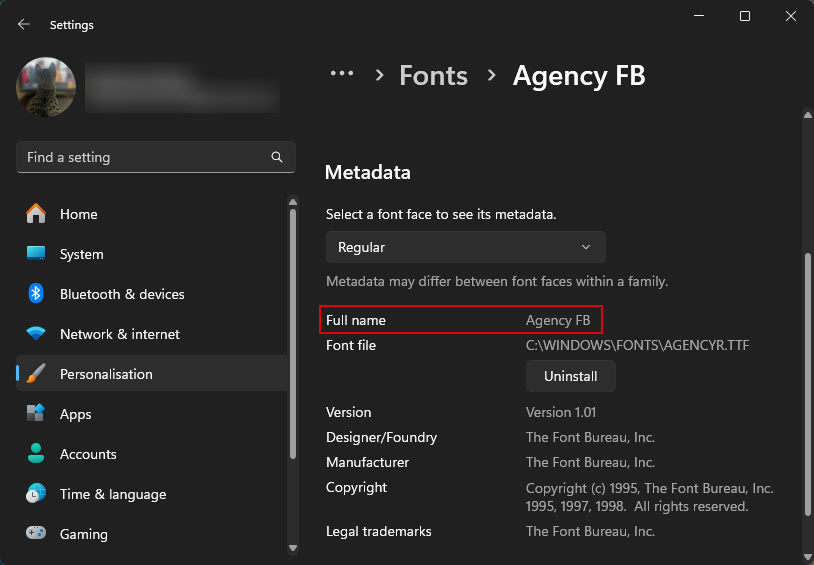
Task: Maximize the Settings window
Action: point(745,16)
